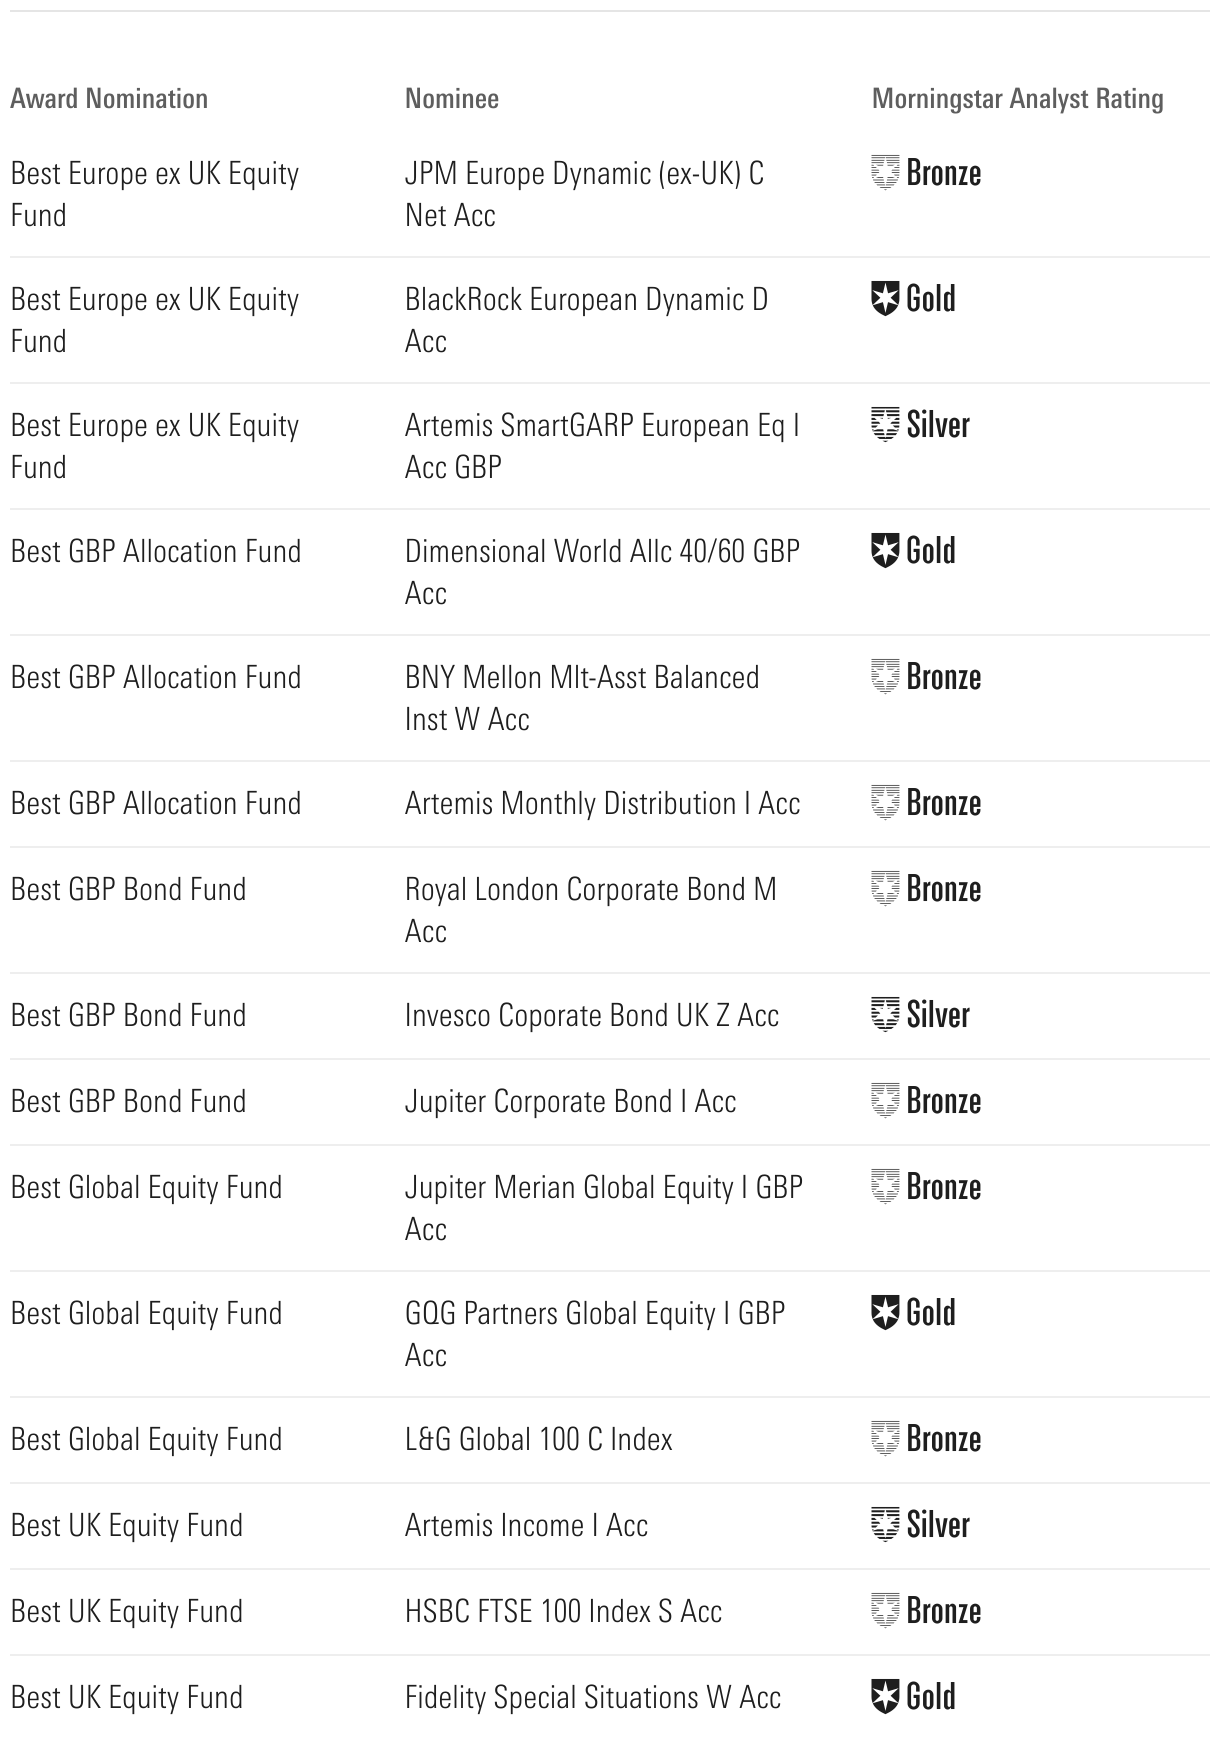Sort by Award Nomination column header
Screen dimensions: 1220x1750
(x=109, y=99)
